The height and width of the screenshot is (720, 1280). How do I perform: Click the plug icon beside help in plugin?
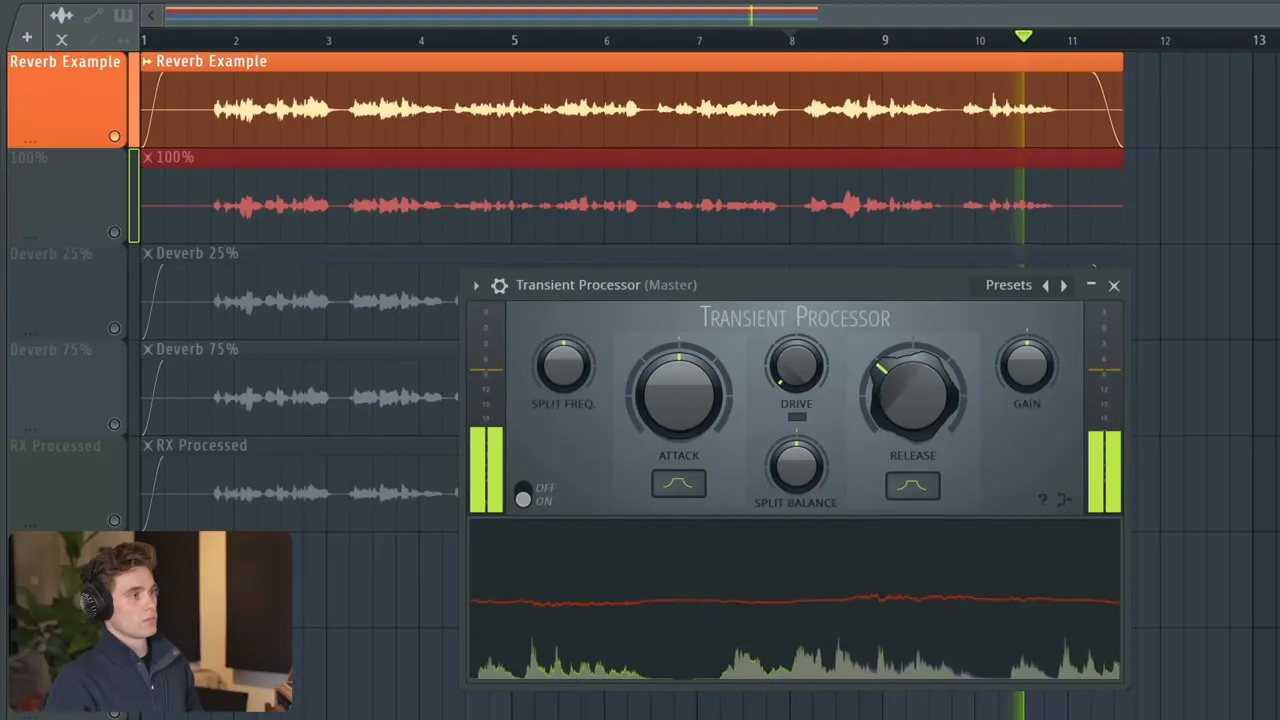point(1064,499)
